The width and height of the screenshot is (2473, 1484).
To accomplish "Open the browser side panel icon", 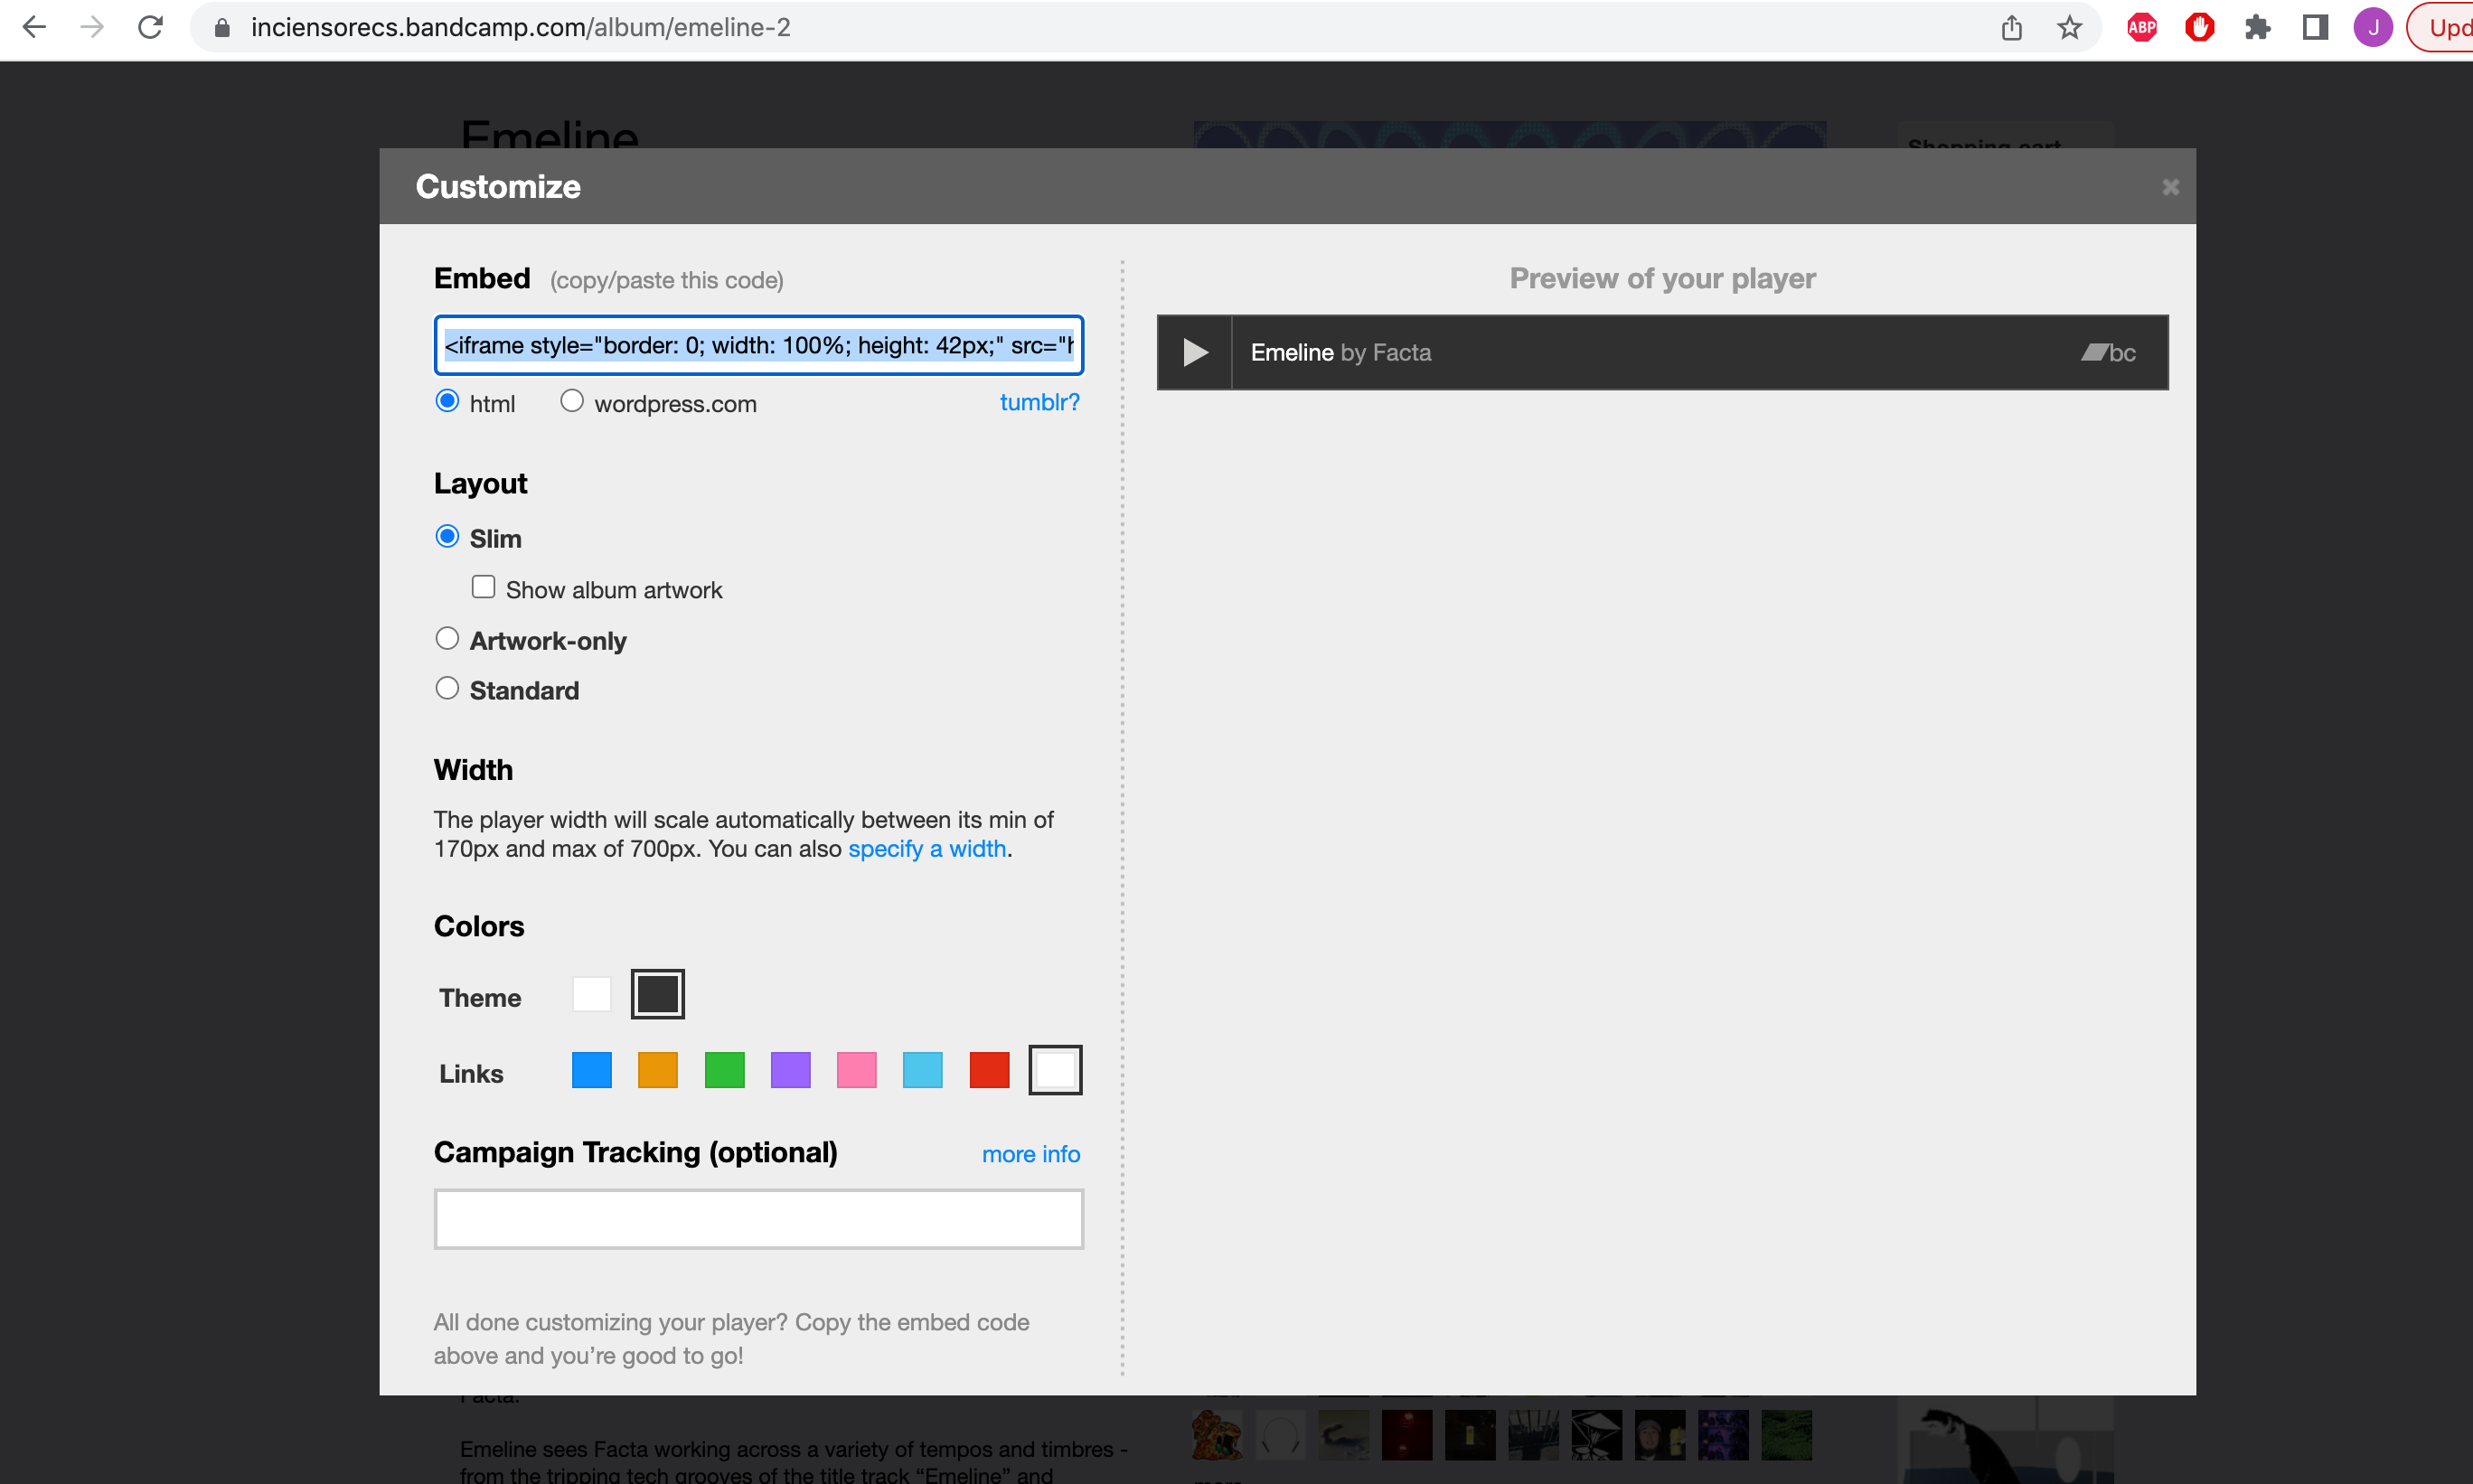I will (2315, 27).
